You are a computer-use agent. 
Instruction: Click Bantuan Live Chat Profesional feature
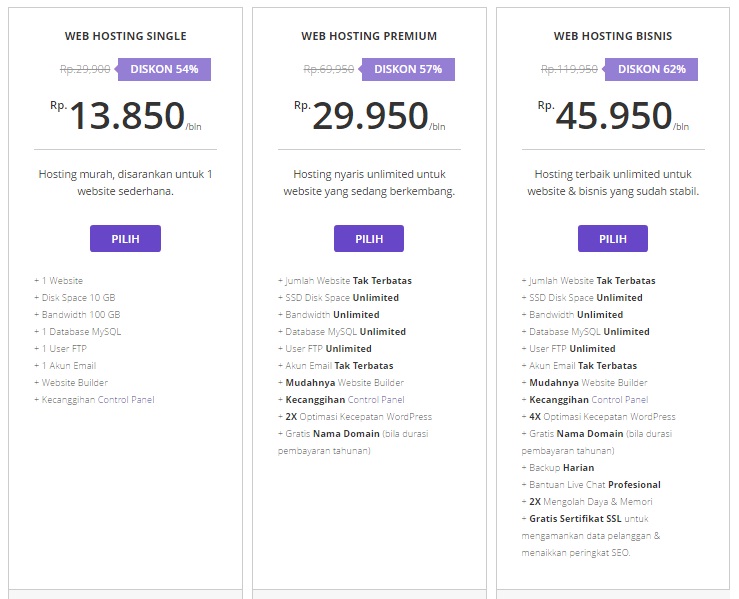[x=594, y=485]
